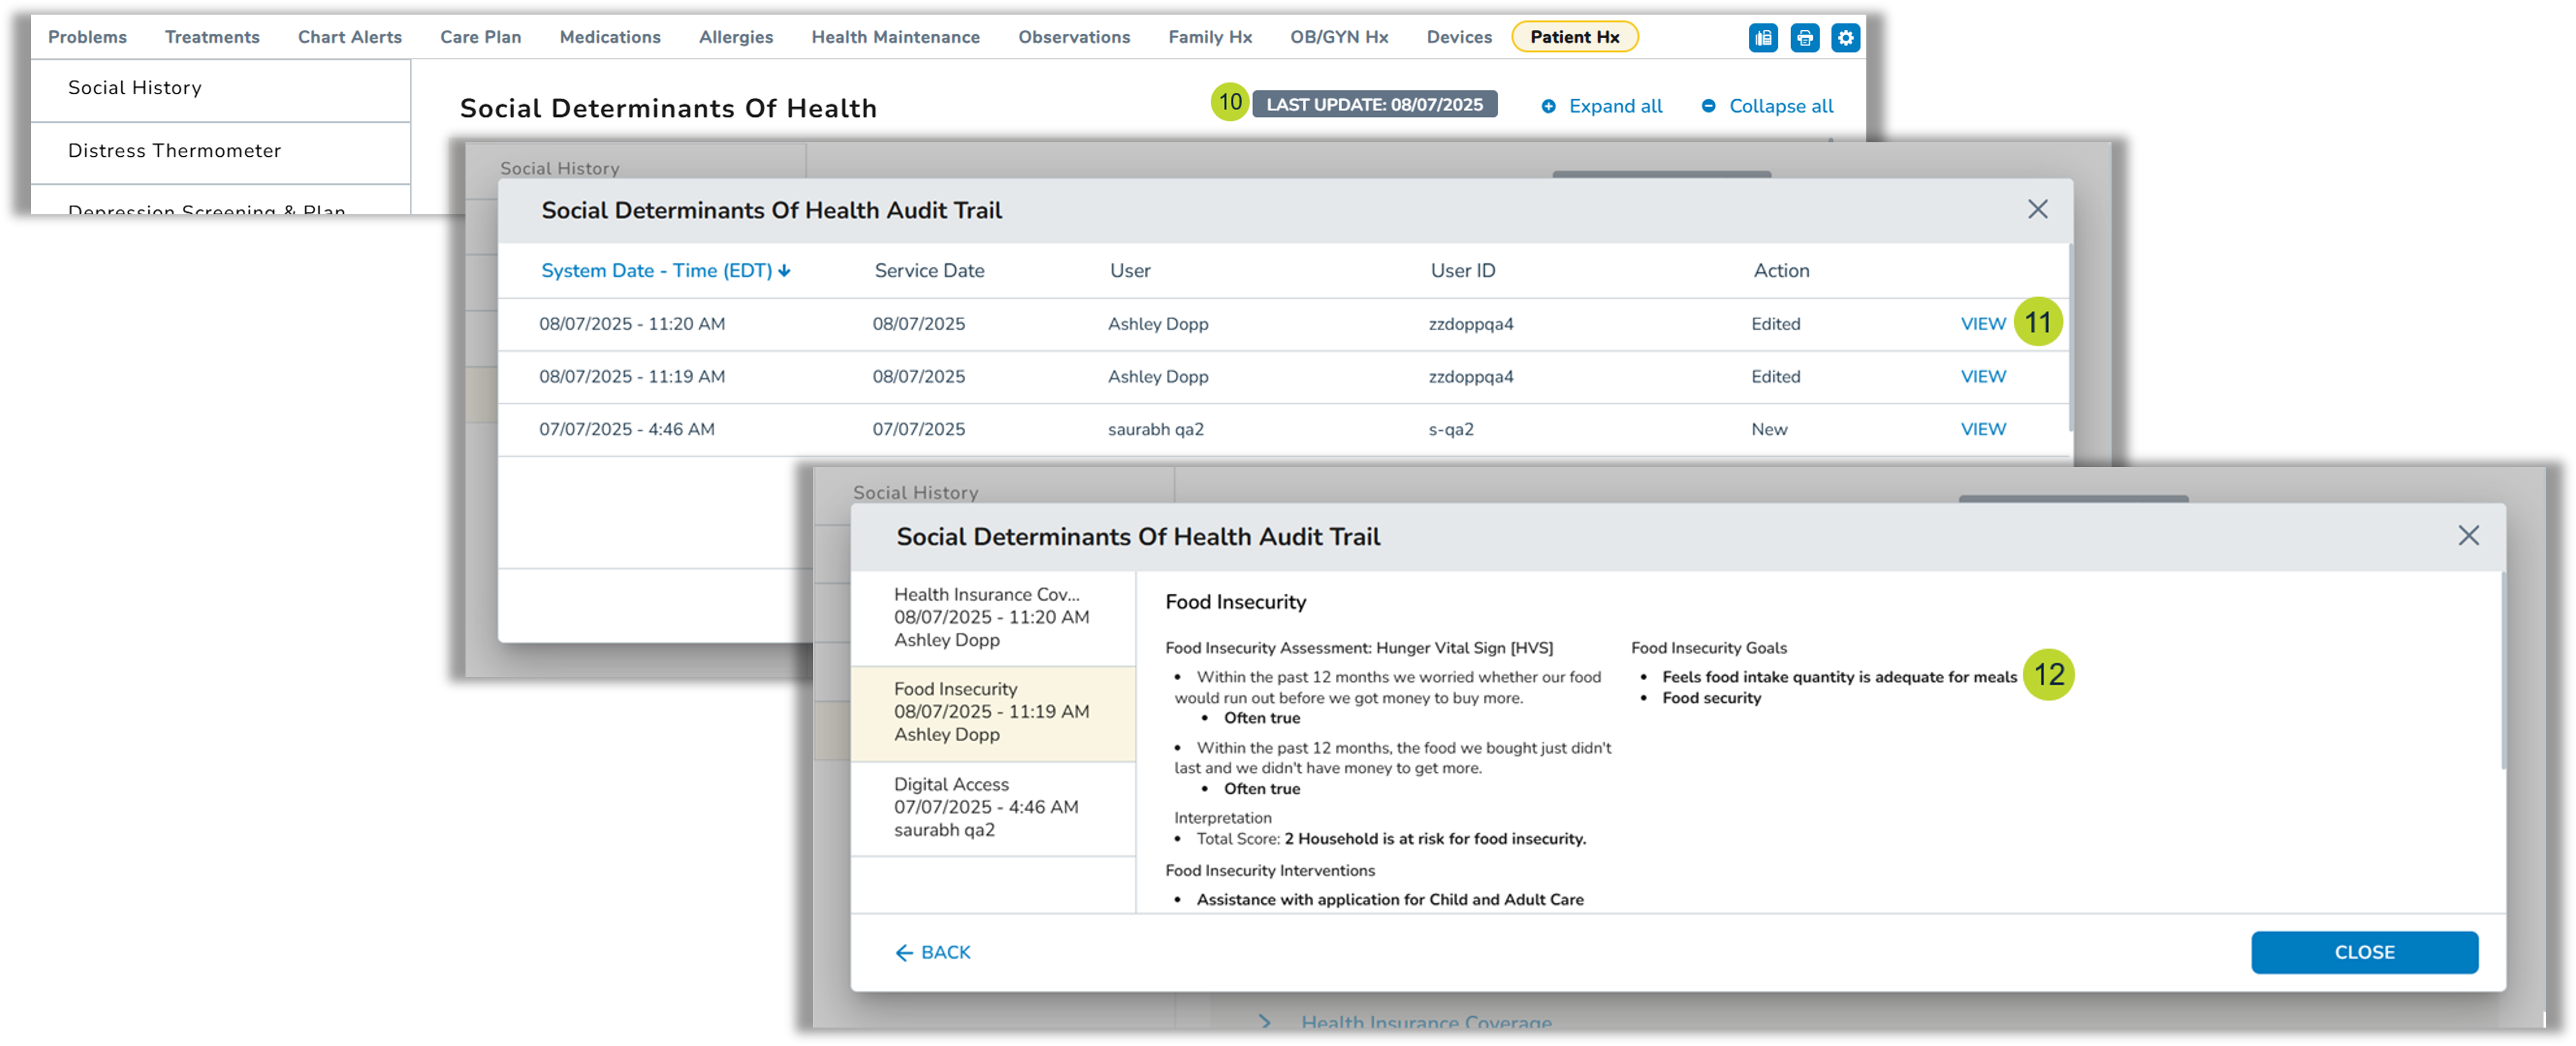Select Distress Thermometer in sidebar

[x=174, y=151]
